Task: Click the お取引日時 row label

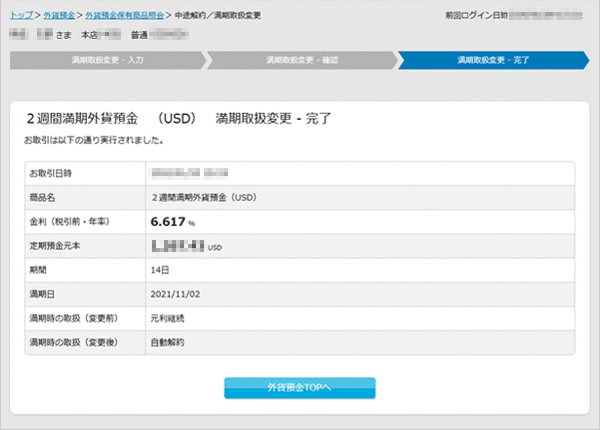Action: point(51,174)
